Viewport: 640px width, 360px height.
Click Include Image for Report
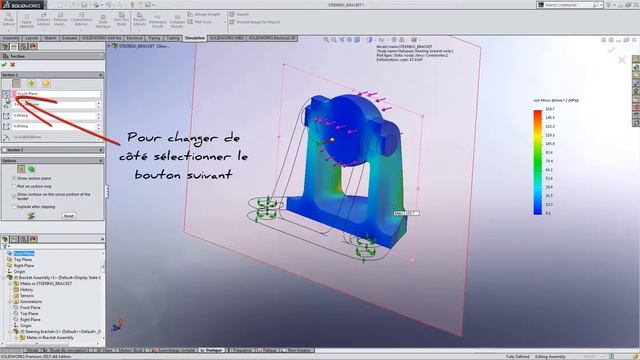tap(255, 22)
